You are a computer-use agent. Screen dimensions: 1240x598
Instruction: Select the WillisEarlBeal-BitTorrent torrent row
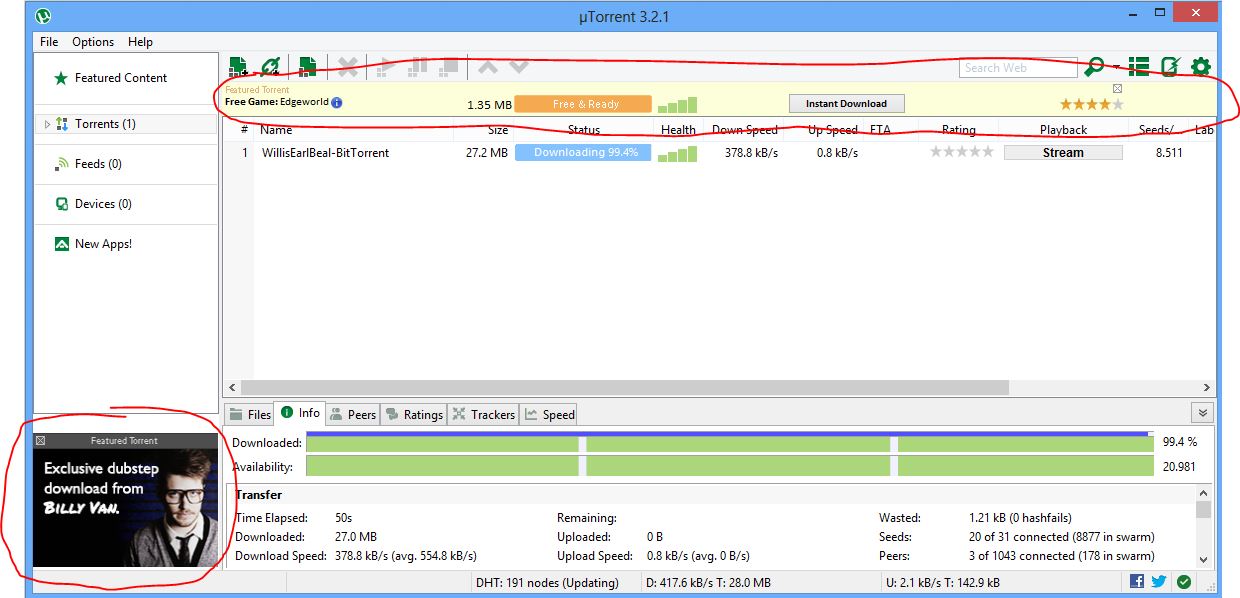click(718, 153)
